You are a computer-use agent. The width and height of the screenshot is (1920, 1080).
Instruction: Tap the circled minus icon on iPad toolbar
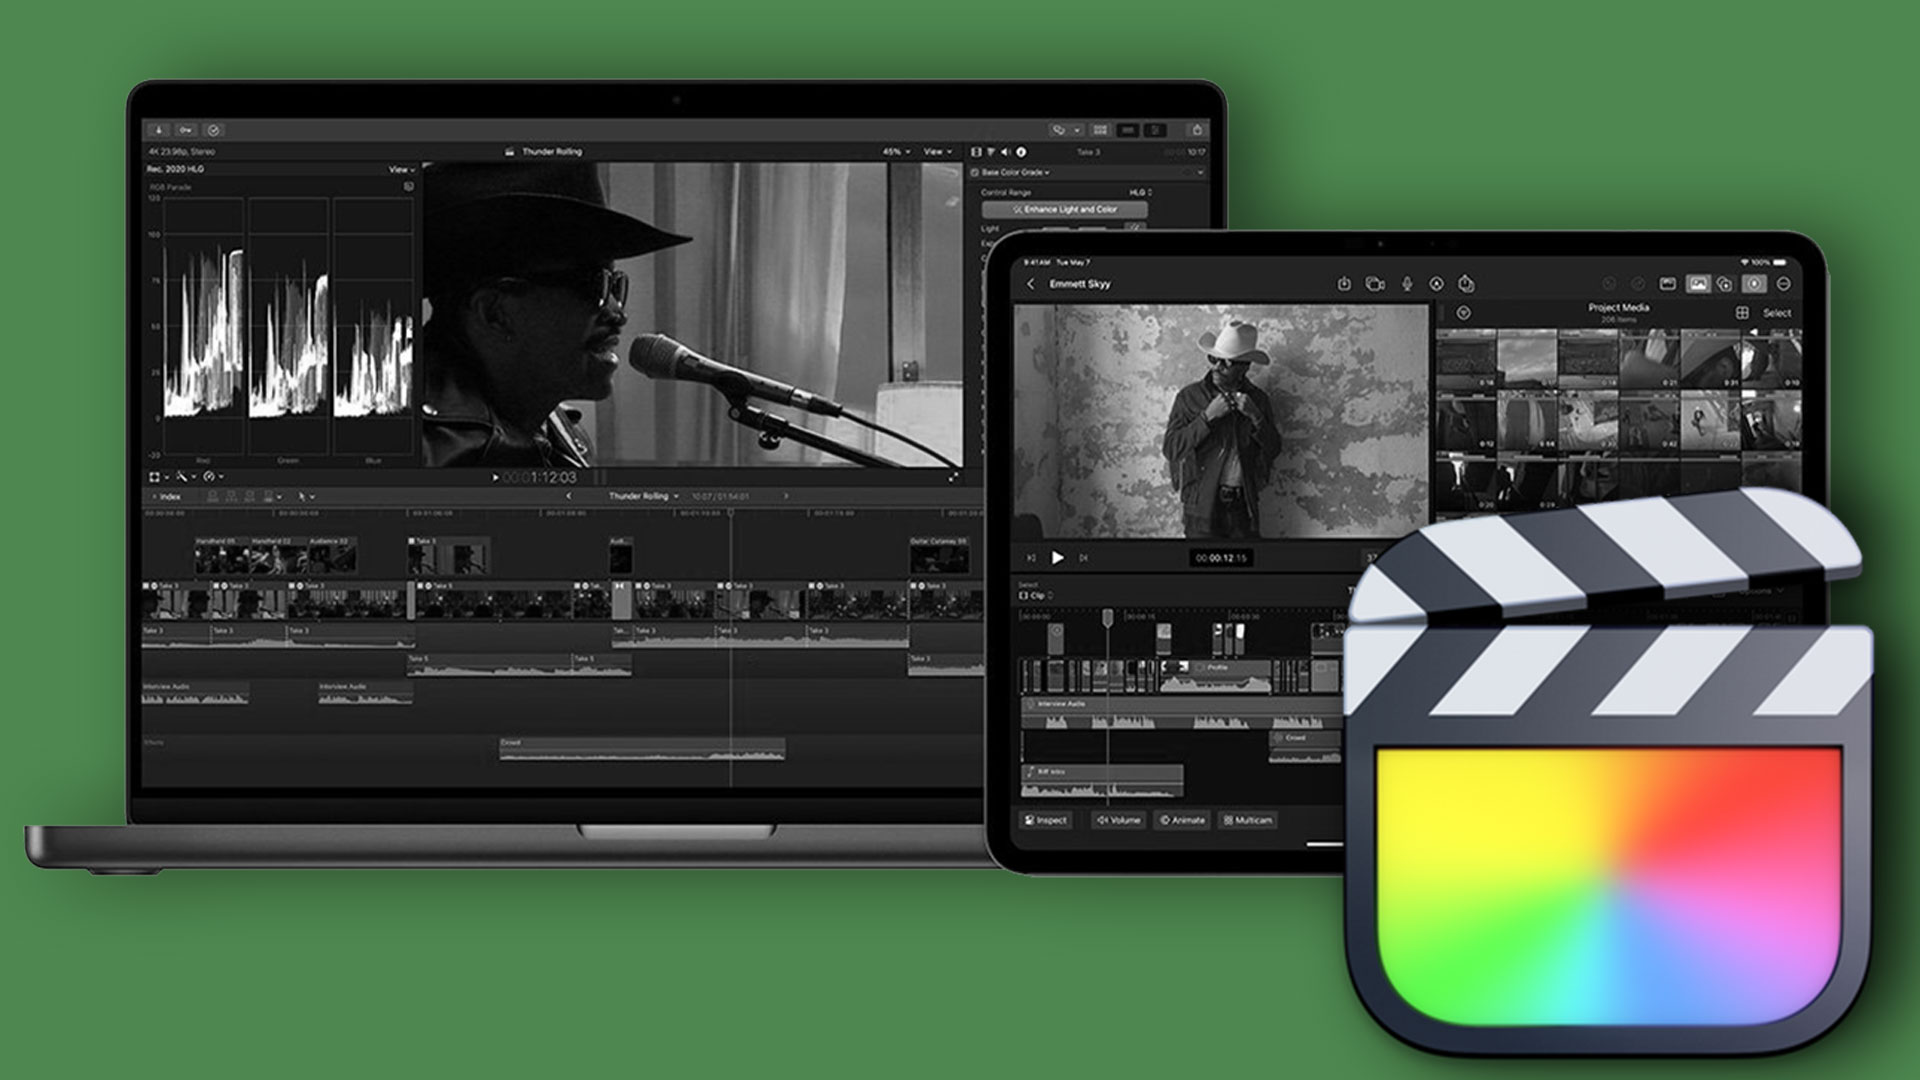click(1783, 284)
